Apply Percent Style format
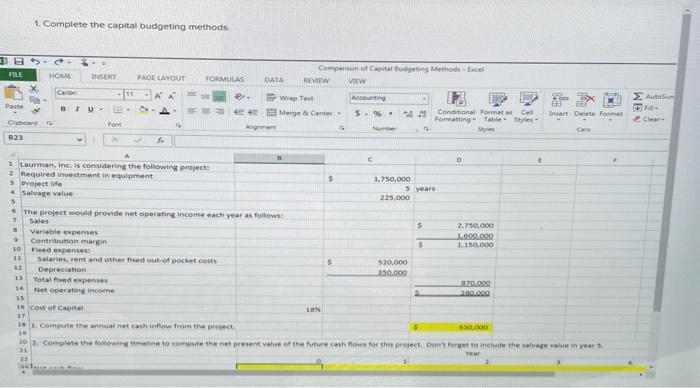This screenshot has width=700, height=388. (x=377, y=114)
